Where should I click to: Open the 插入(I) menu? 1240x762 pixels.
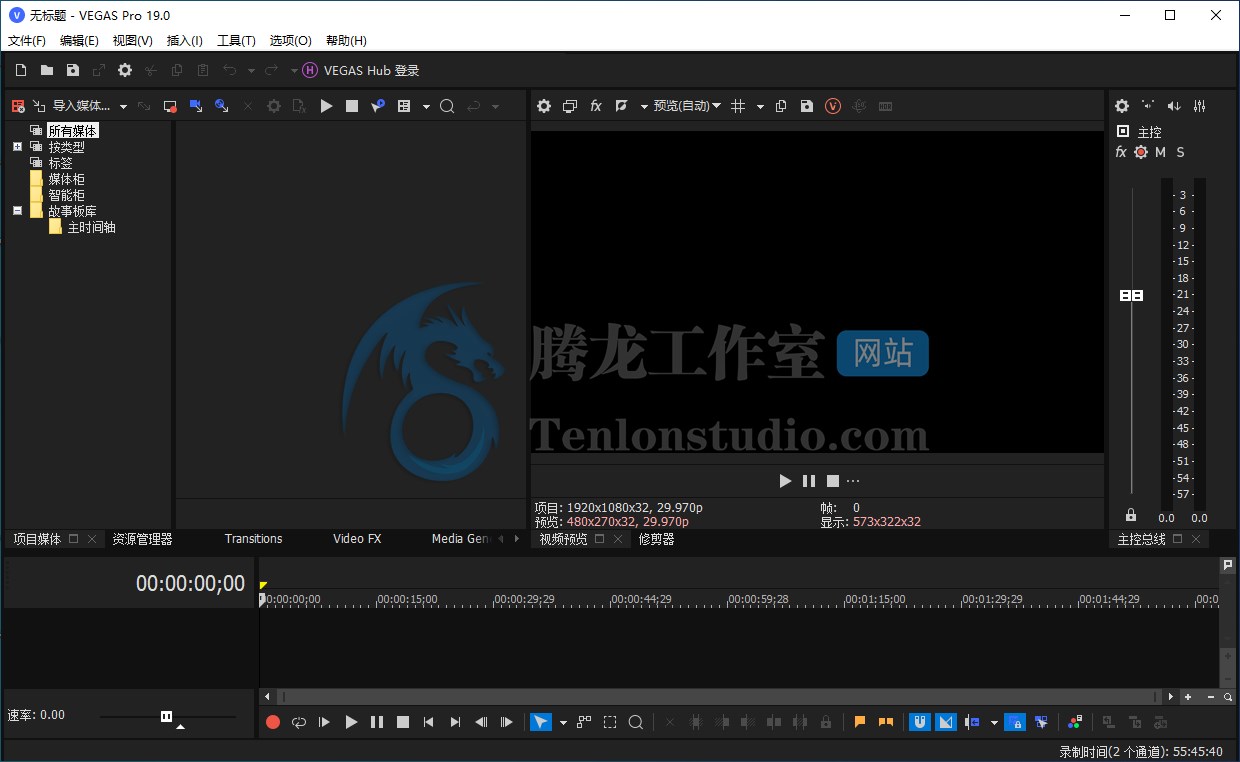coord(184,41)
